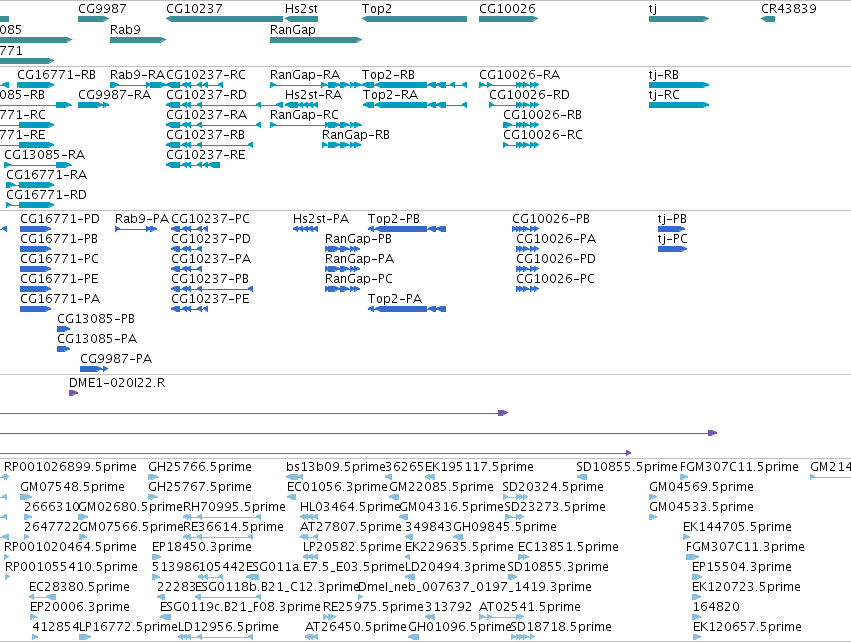Select transcript CG16771-RD
The width and height of the screenshot is (851, 642).
click(47, 195)
